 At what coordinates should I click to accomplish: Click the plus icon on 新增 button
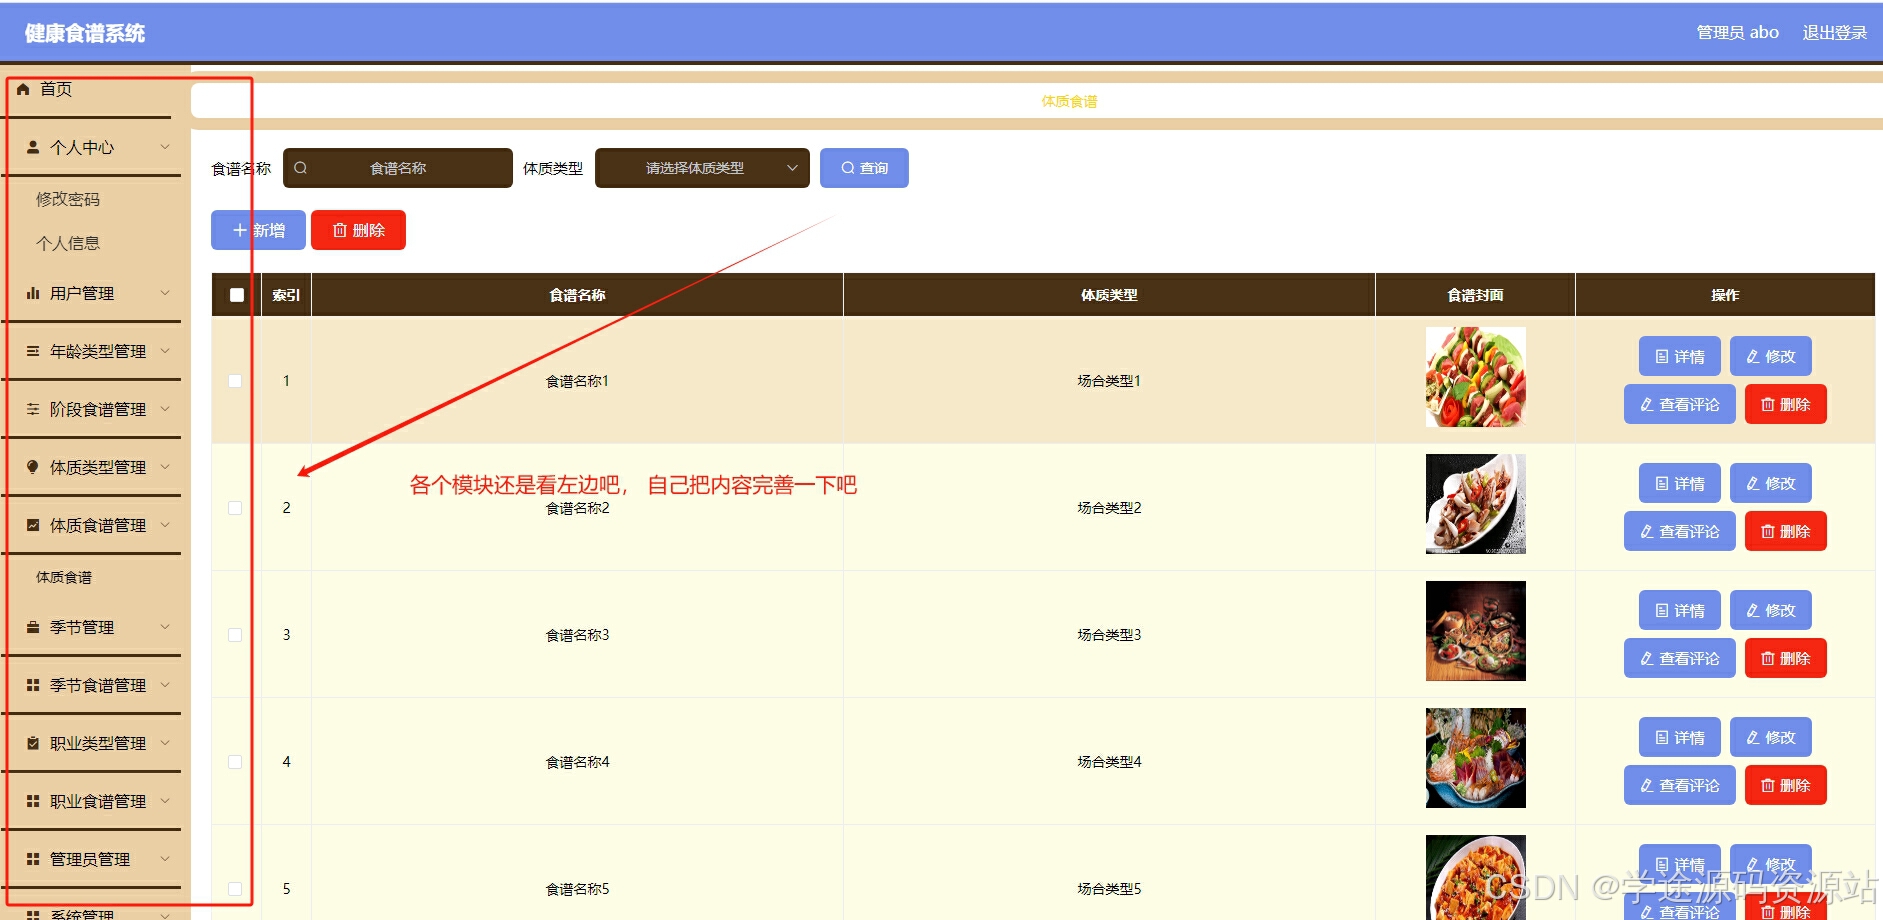240,230
